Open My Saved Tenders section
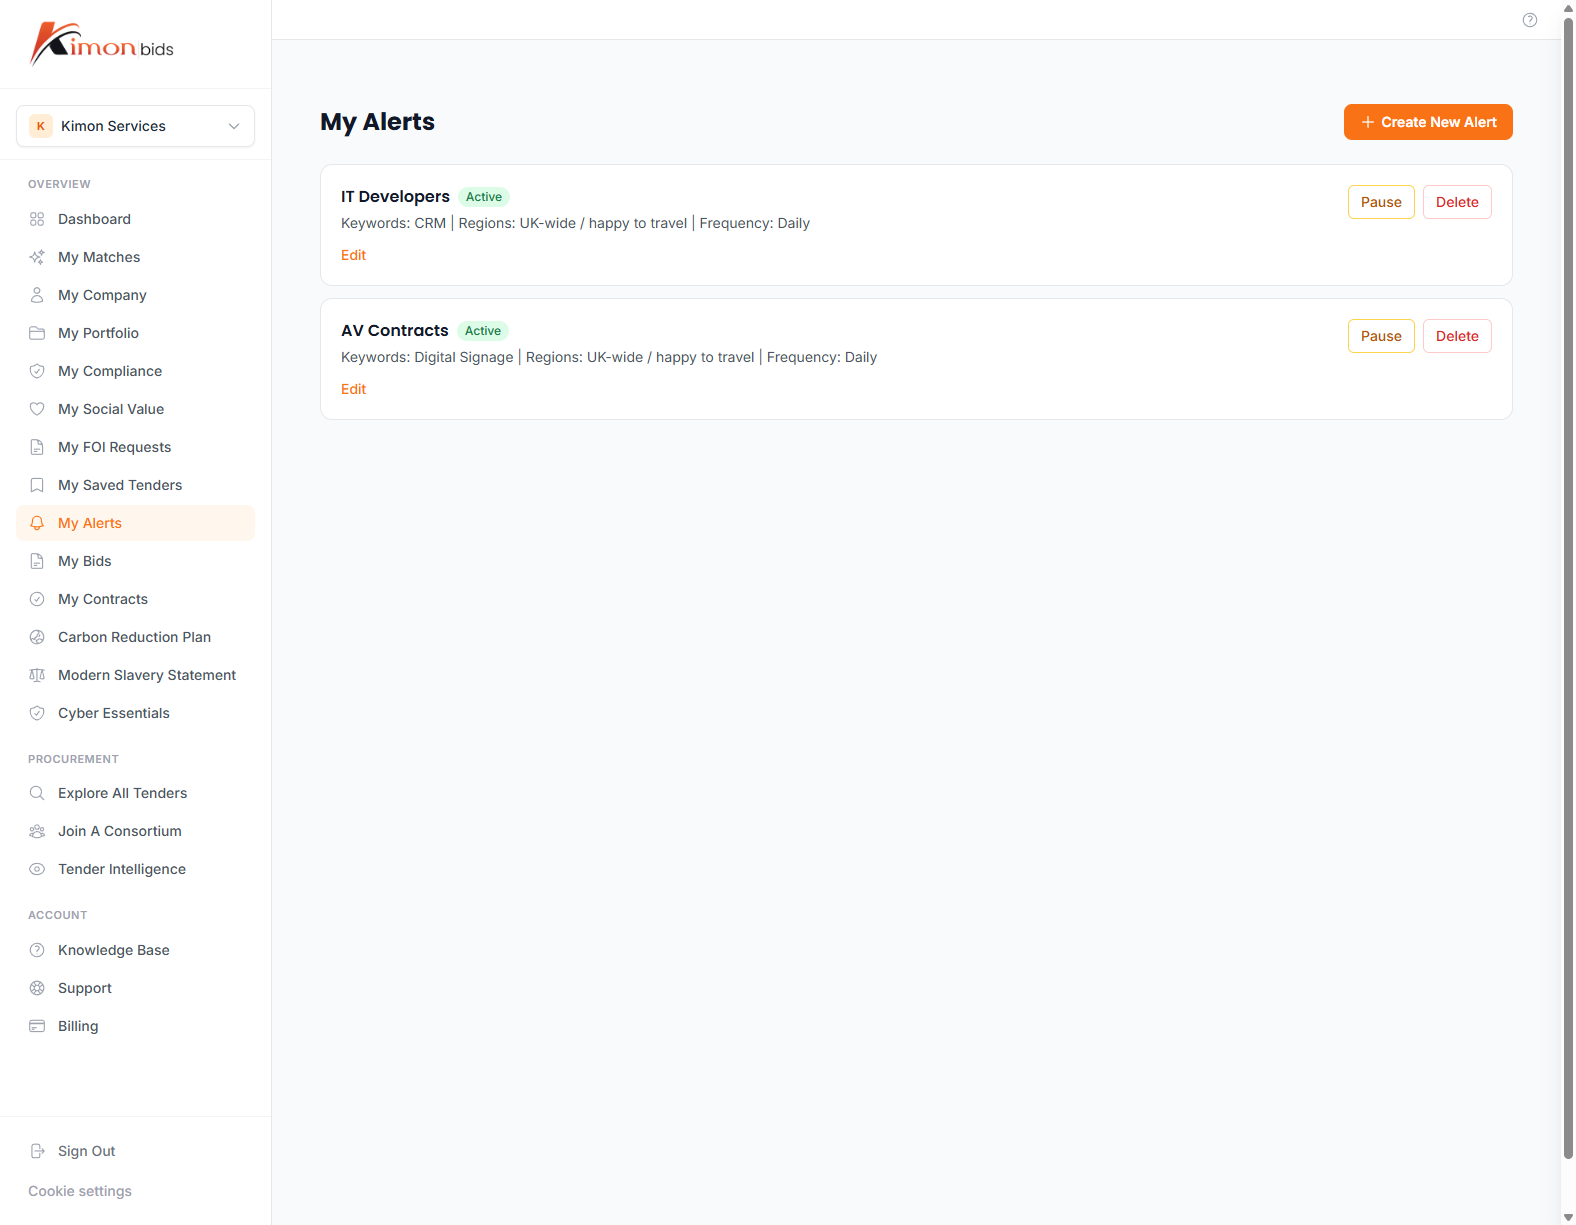Screen dimensions: 1576x1225 [136, 485]
